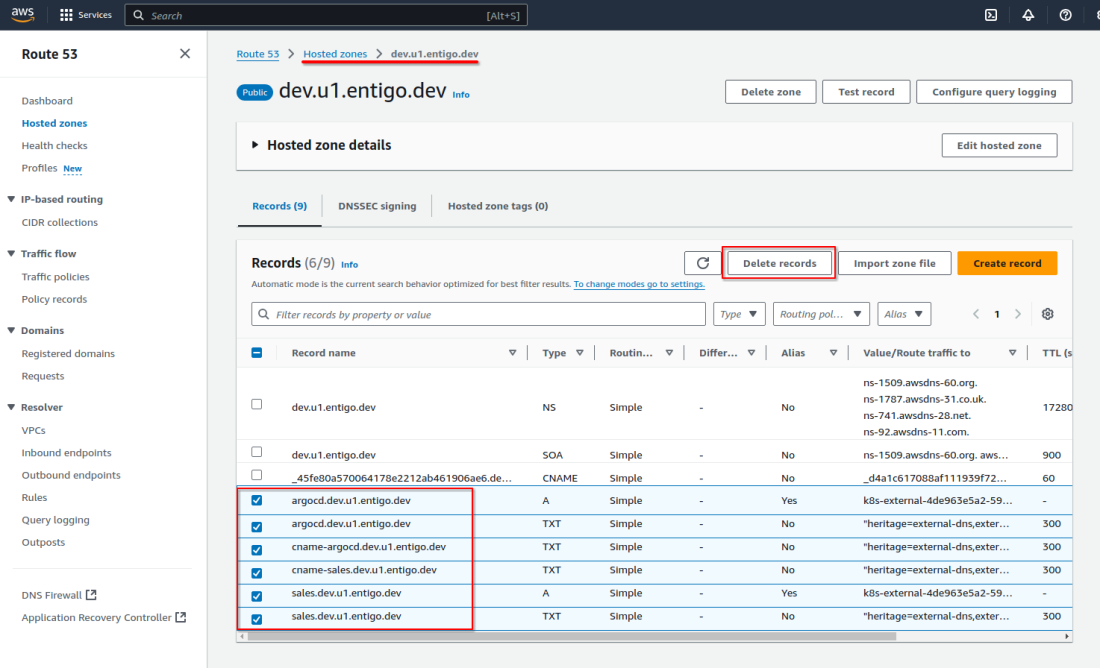This screenshot has width=1100, height=668.
Task: Click Info link beside zone name
Action: pos(461,95)
